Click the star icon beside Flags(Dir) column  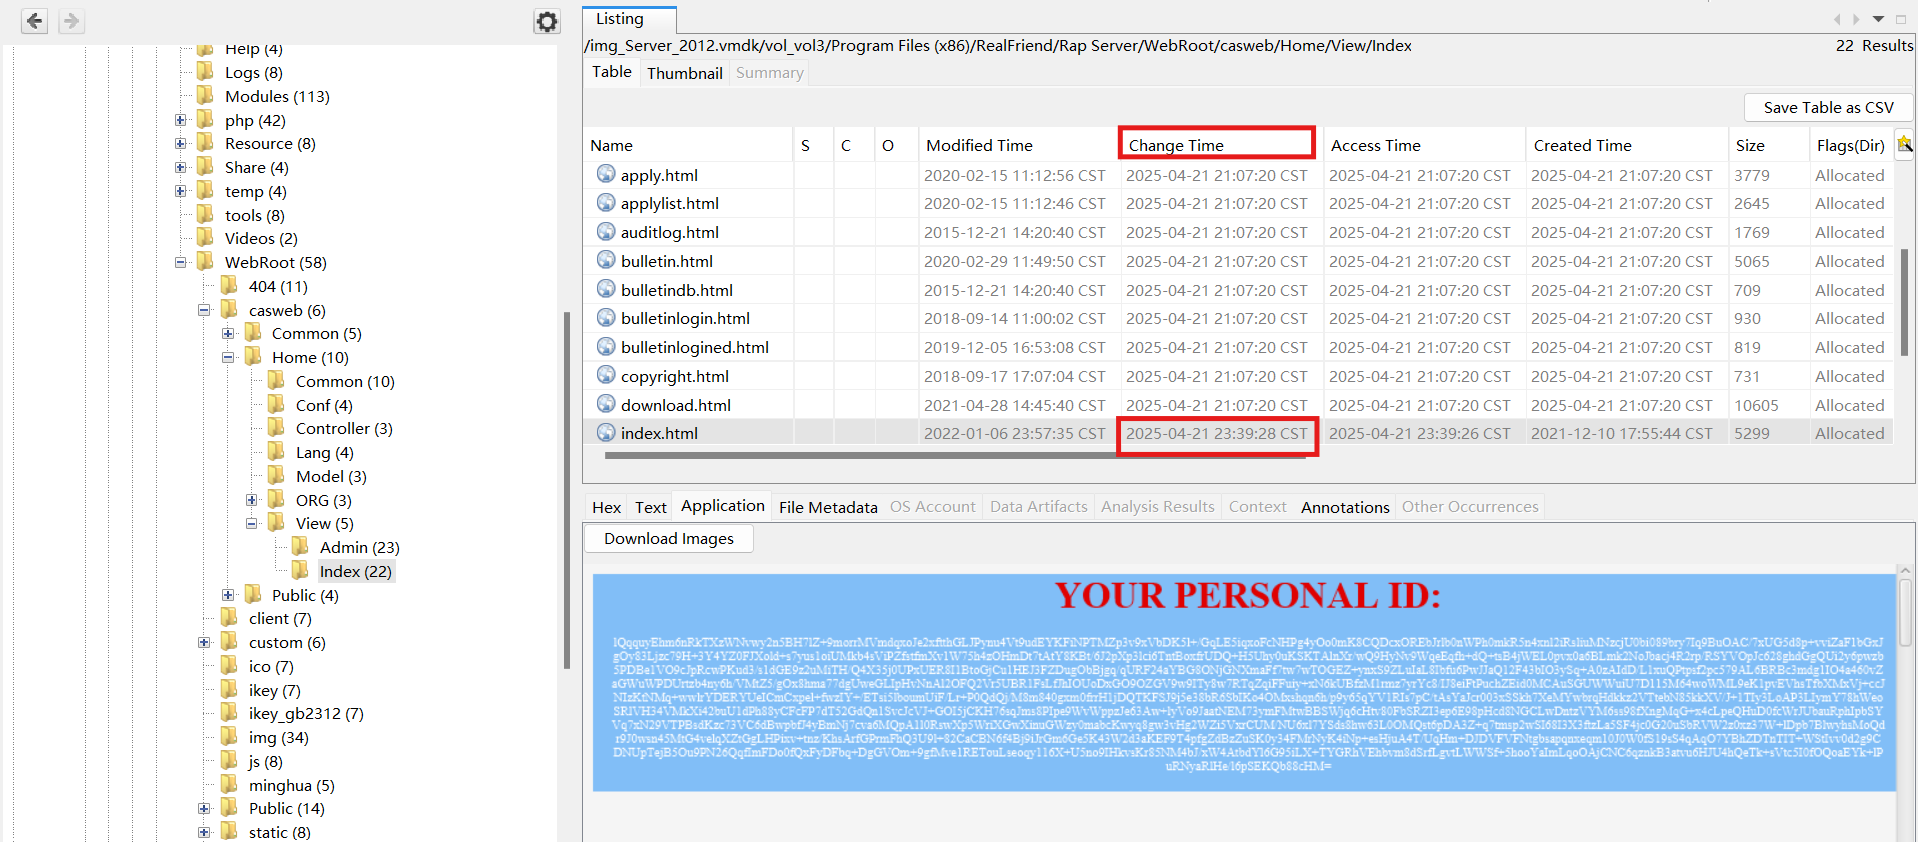coord(1904,145)
